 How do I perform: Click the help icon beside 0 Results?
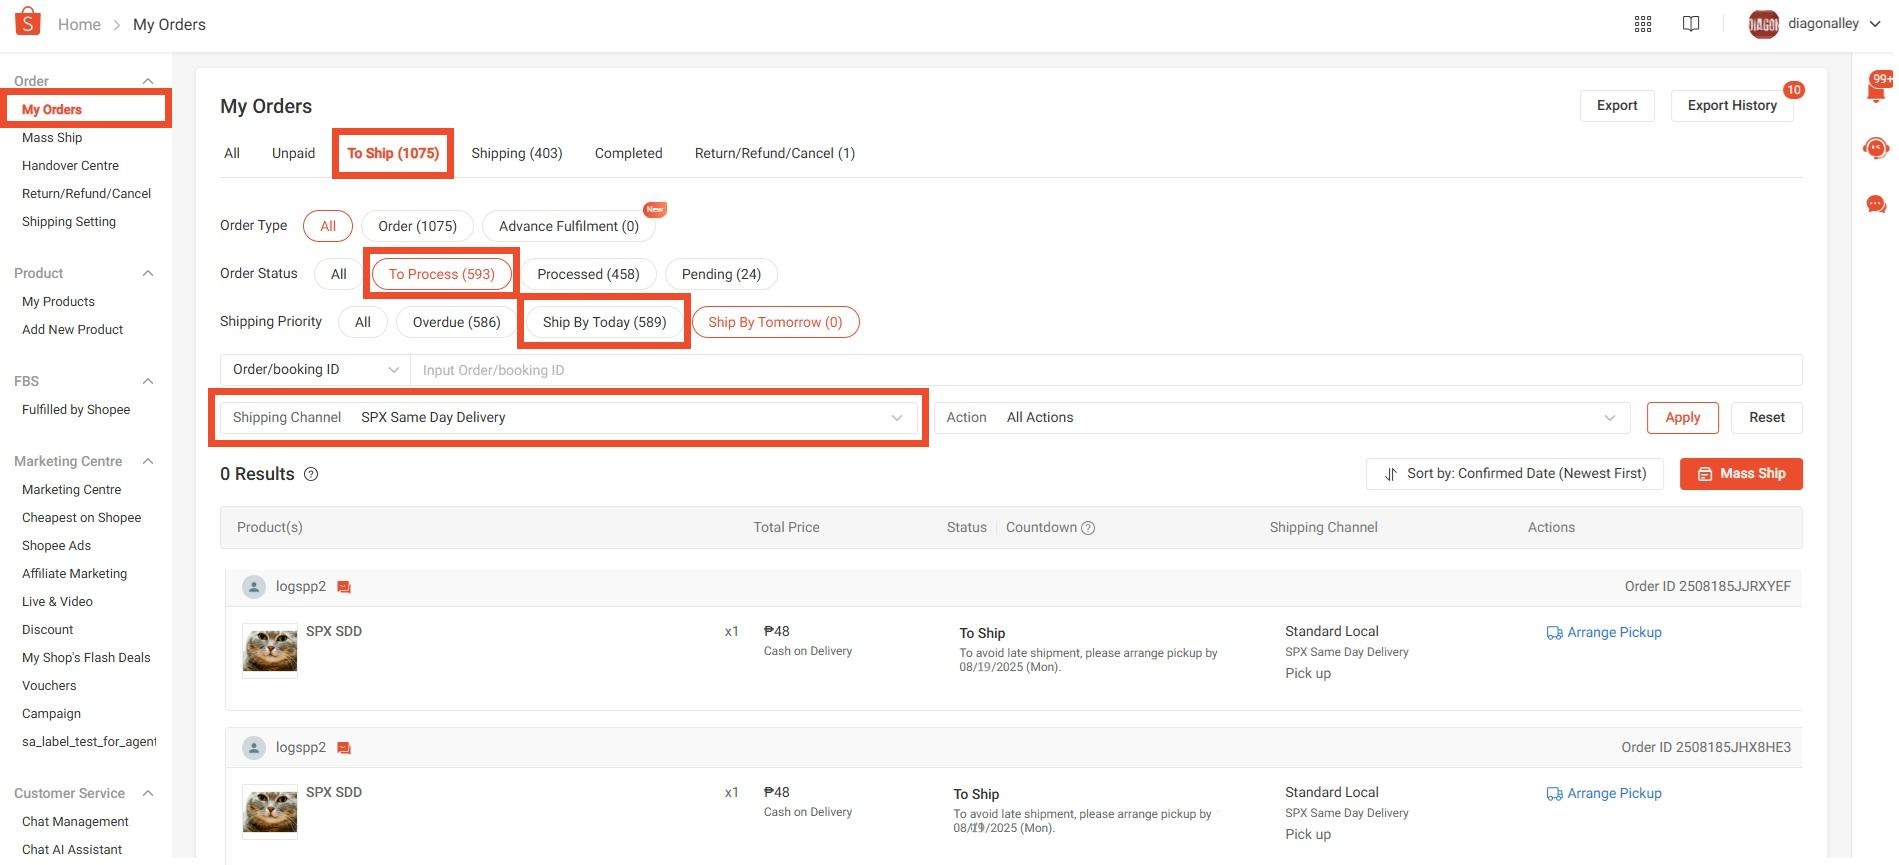click(311, 474)
